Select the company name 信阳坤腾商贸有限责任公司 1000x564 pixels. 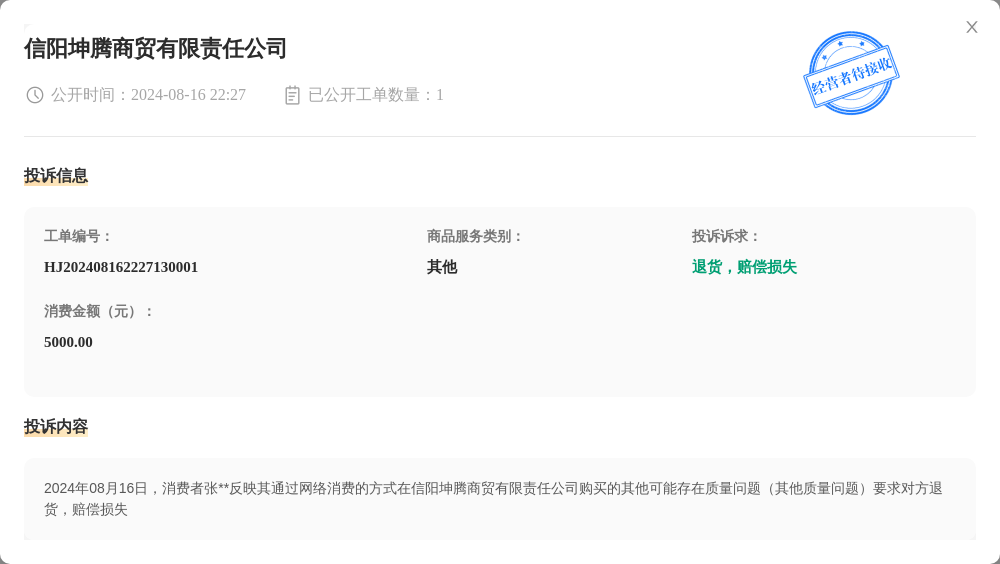[156, 48]
